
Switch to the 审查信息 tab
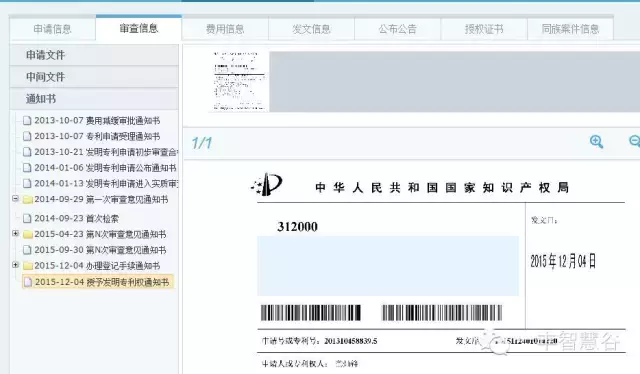(139, 28)
